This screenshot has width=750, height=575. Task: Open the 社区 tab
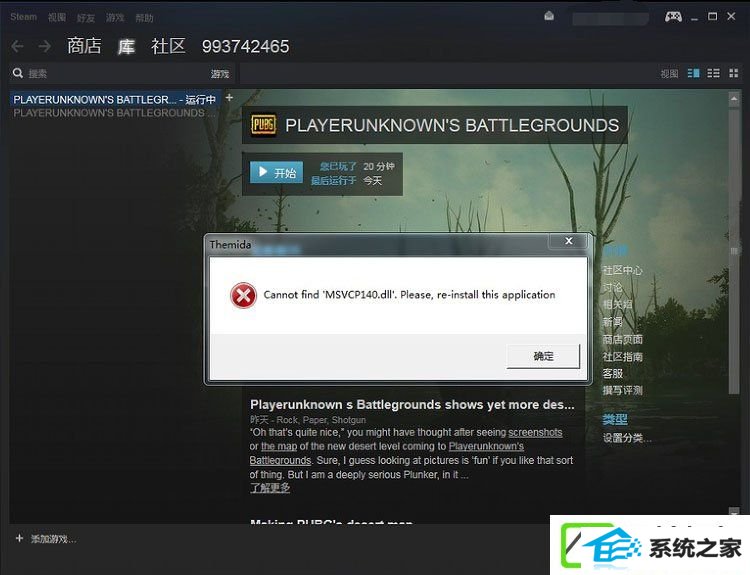(168, 46)
